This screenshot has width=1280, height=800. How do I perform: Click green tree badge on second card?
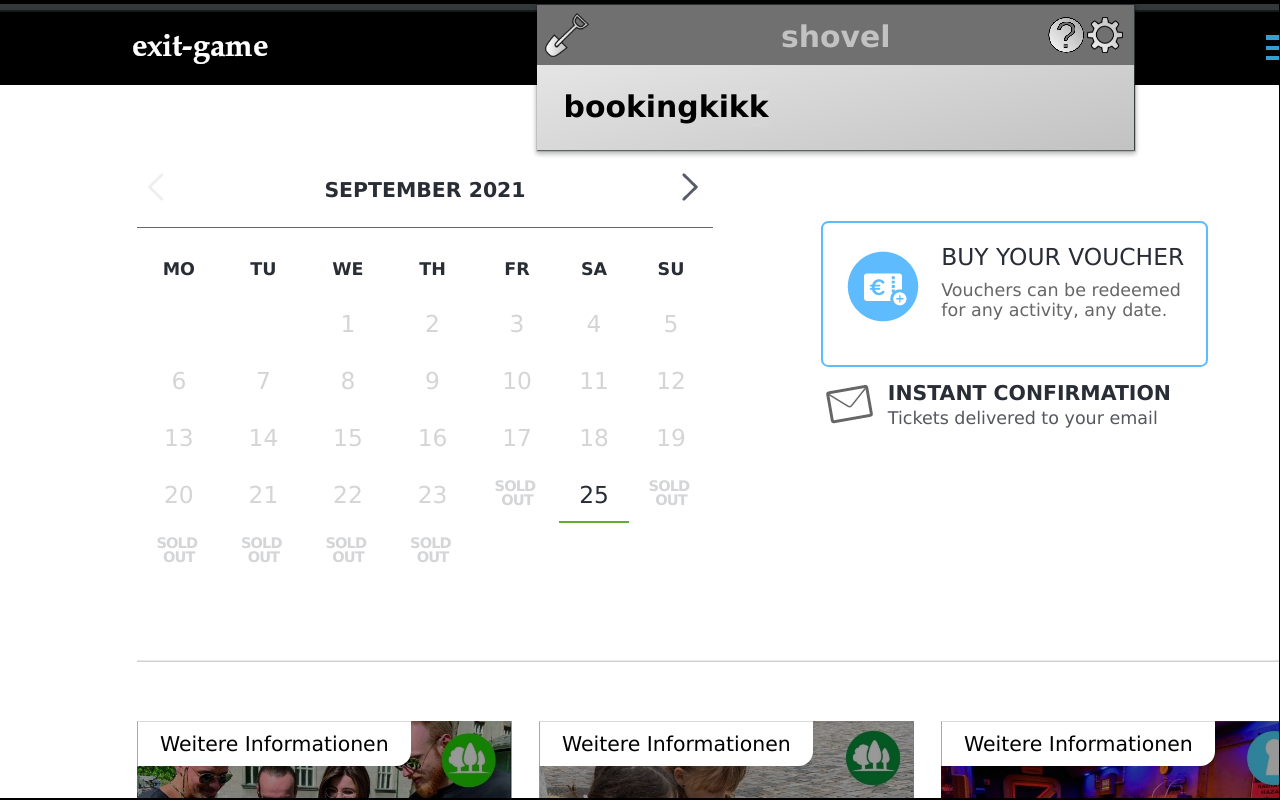(x=872, y=759)
